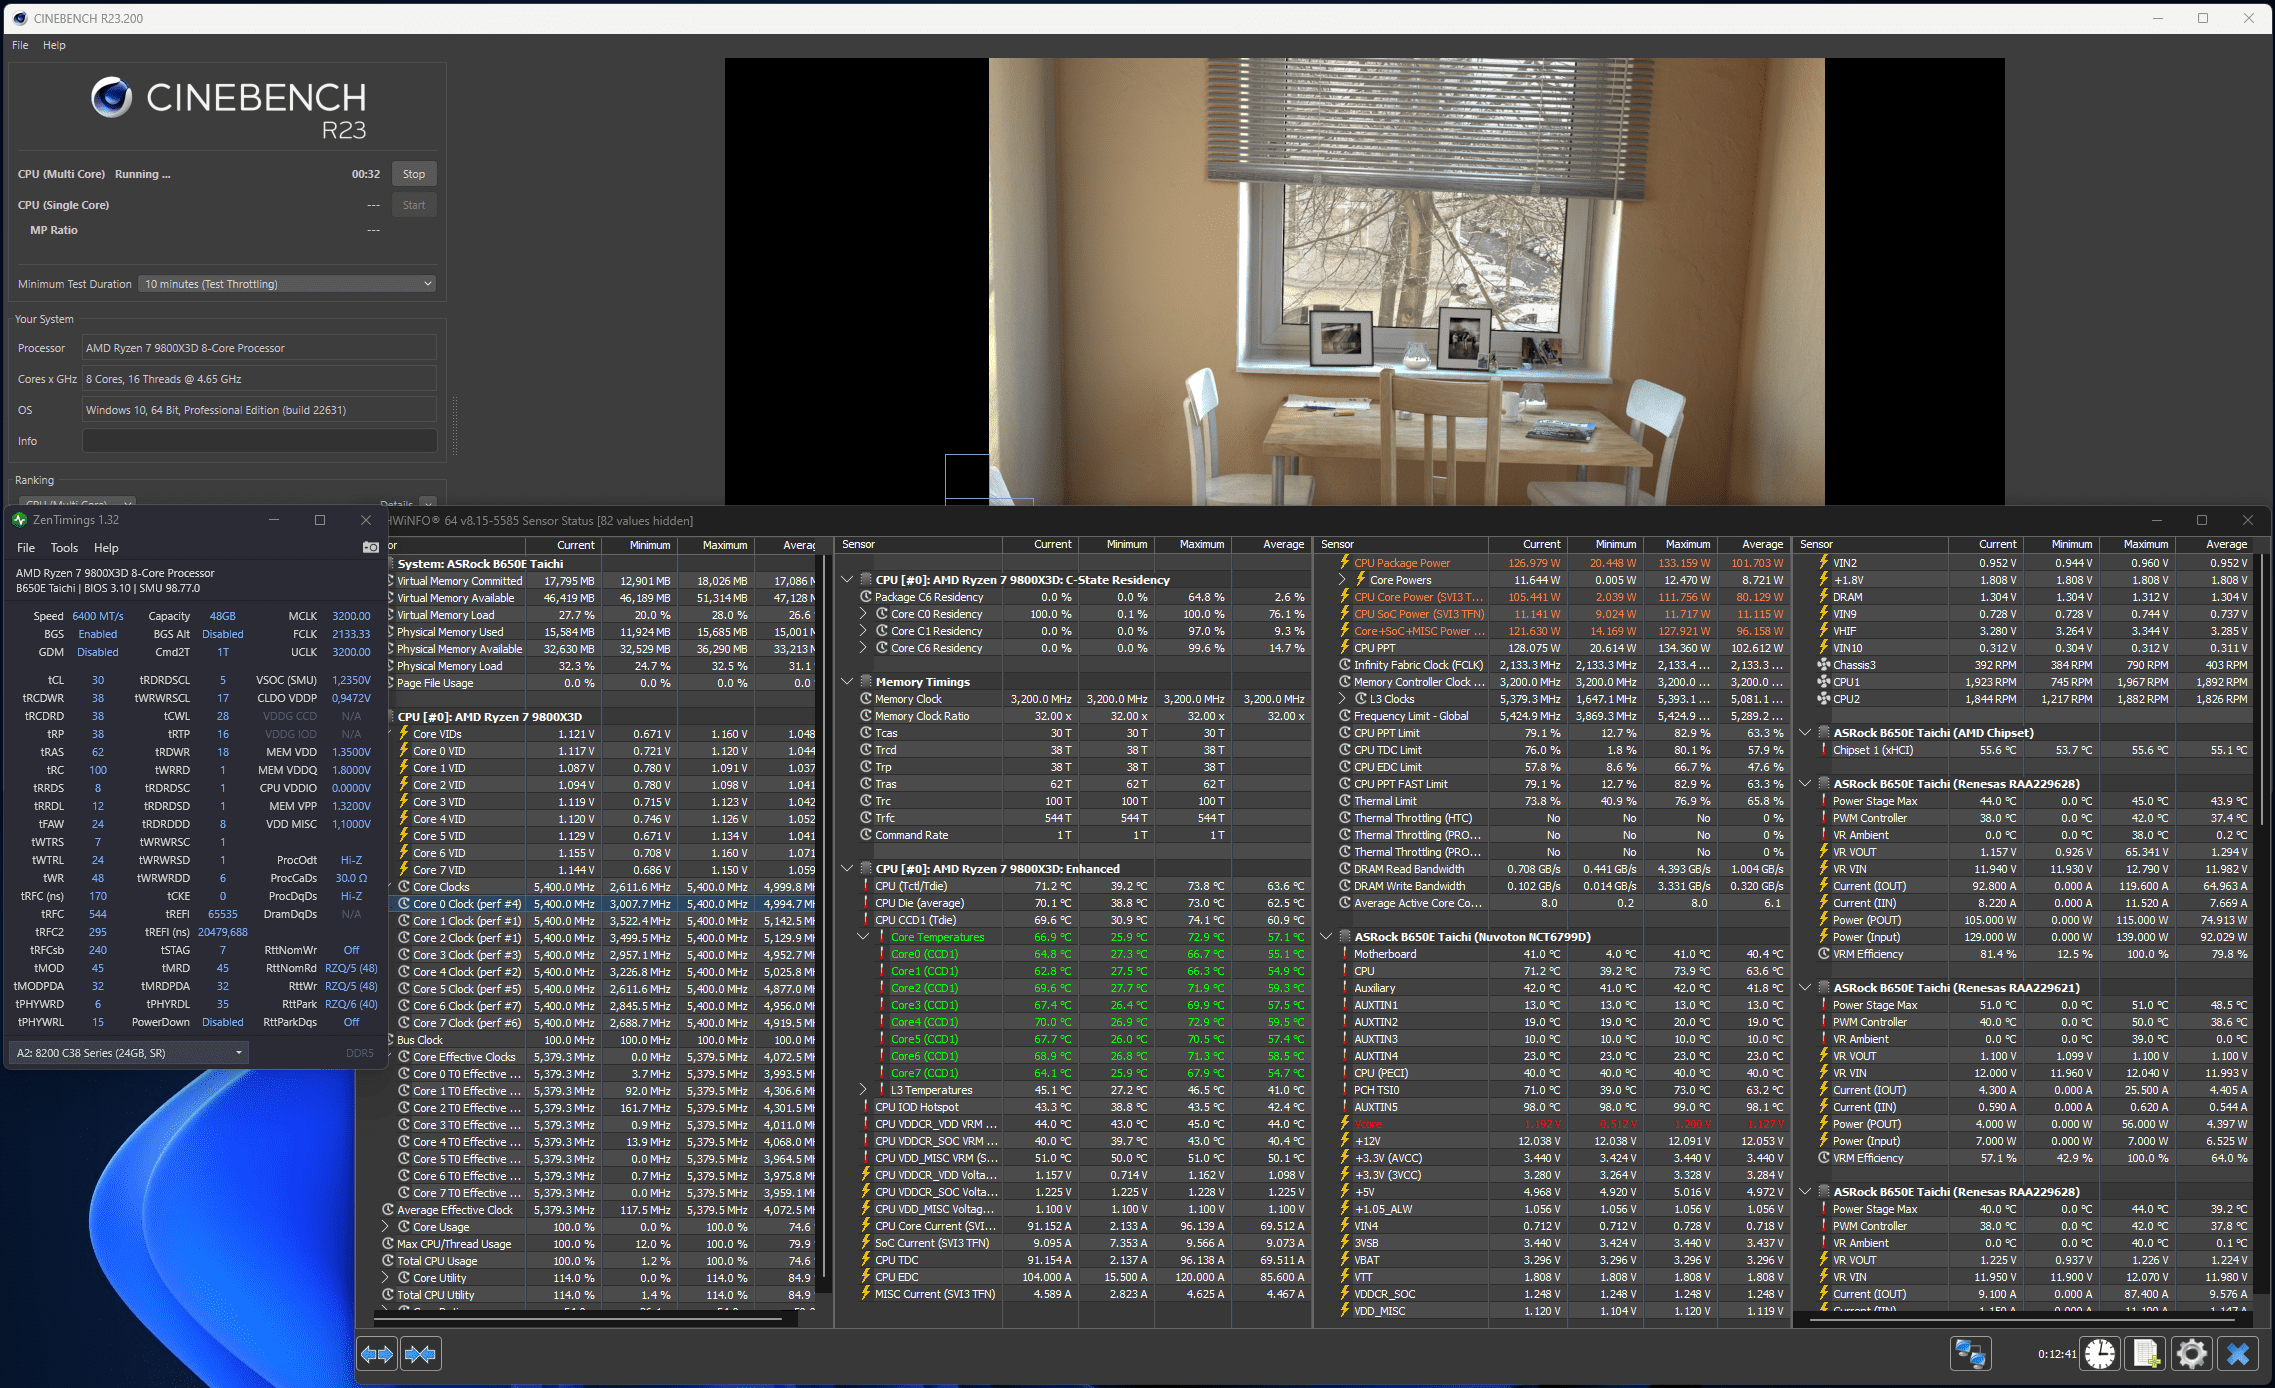The width and height of the screenshot is (2275, 1388).
Task: Click the lightning icon beside Core VIDs
Action: [404, 734]
